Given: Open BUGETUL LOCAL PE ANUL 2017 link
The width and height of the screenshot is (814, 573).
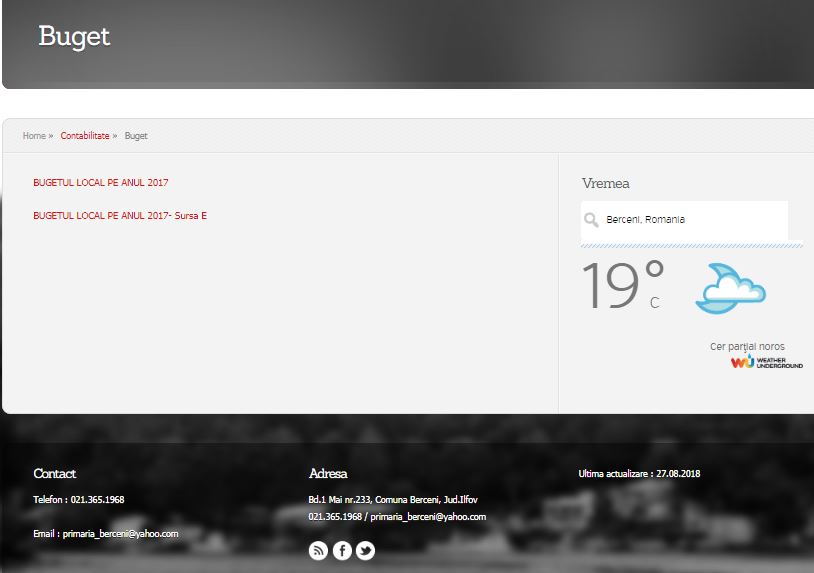Looking at the screenshot, I should coord(101,183).
